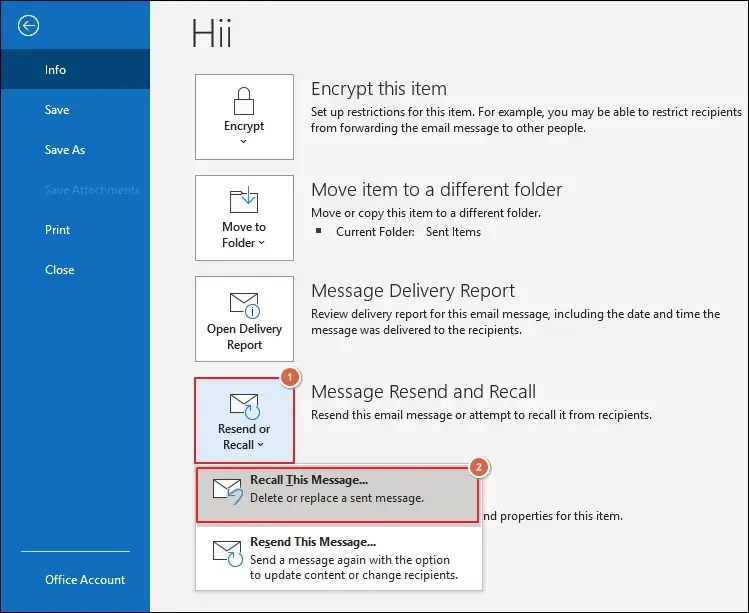The width and height of the screenshot is (749, 613).
Task: Collapse the Resend or Recall dropdown chevron
Action: coord(260,445)
